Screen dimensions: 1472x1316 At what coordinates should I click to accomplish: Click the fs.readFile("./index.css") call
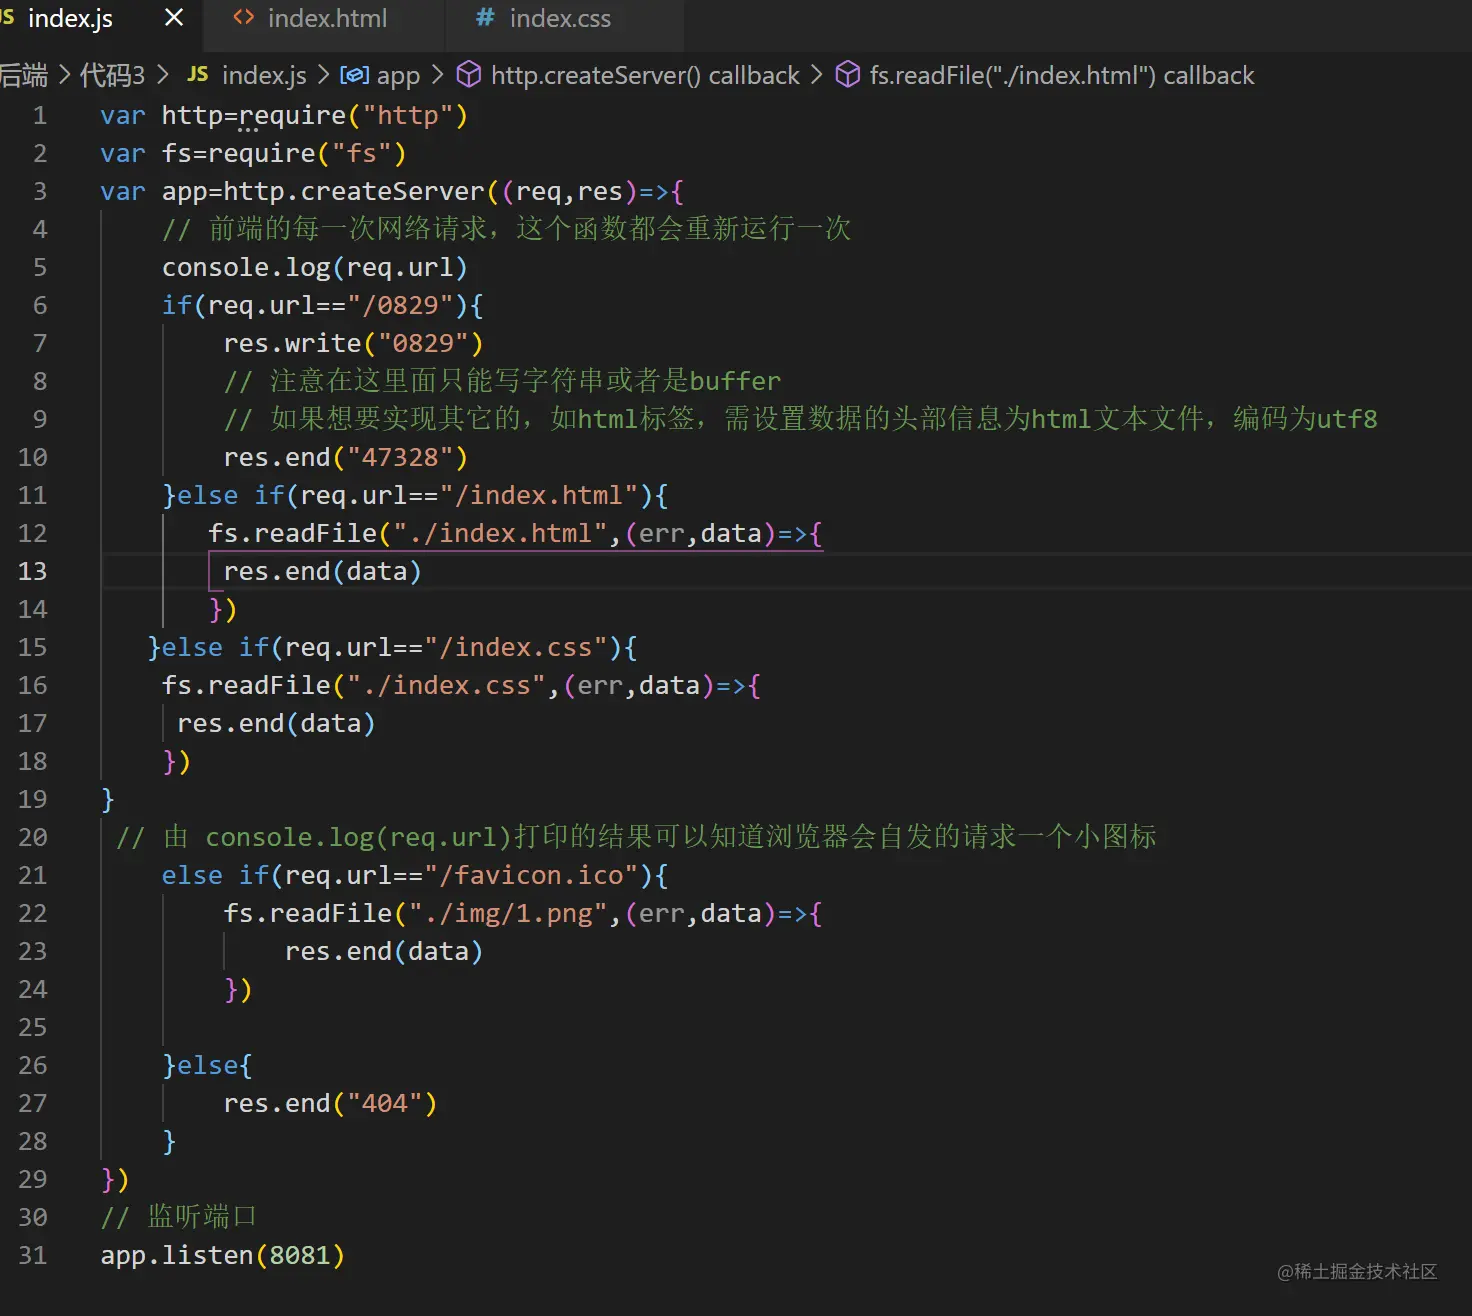pyautogui.click(x=461, y=685)
